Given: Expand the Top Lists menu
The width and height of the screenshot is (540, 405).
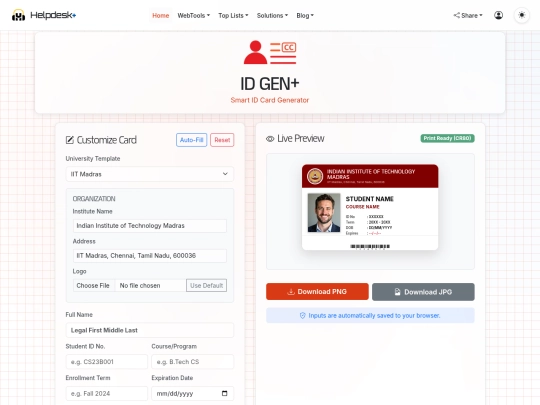Looking at the screenshot, I should tap(233, 15).
